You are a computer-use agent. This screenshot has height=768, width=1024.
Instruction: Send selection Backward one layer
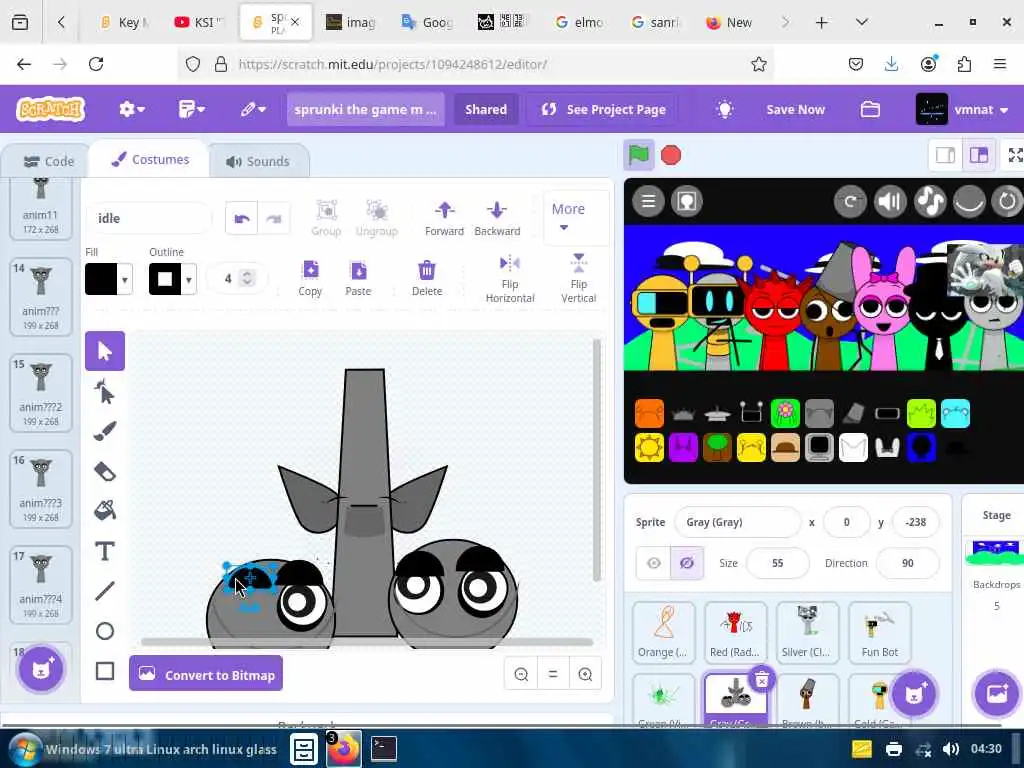click(497, 219)
